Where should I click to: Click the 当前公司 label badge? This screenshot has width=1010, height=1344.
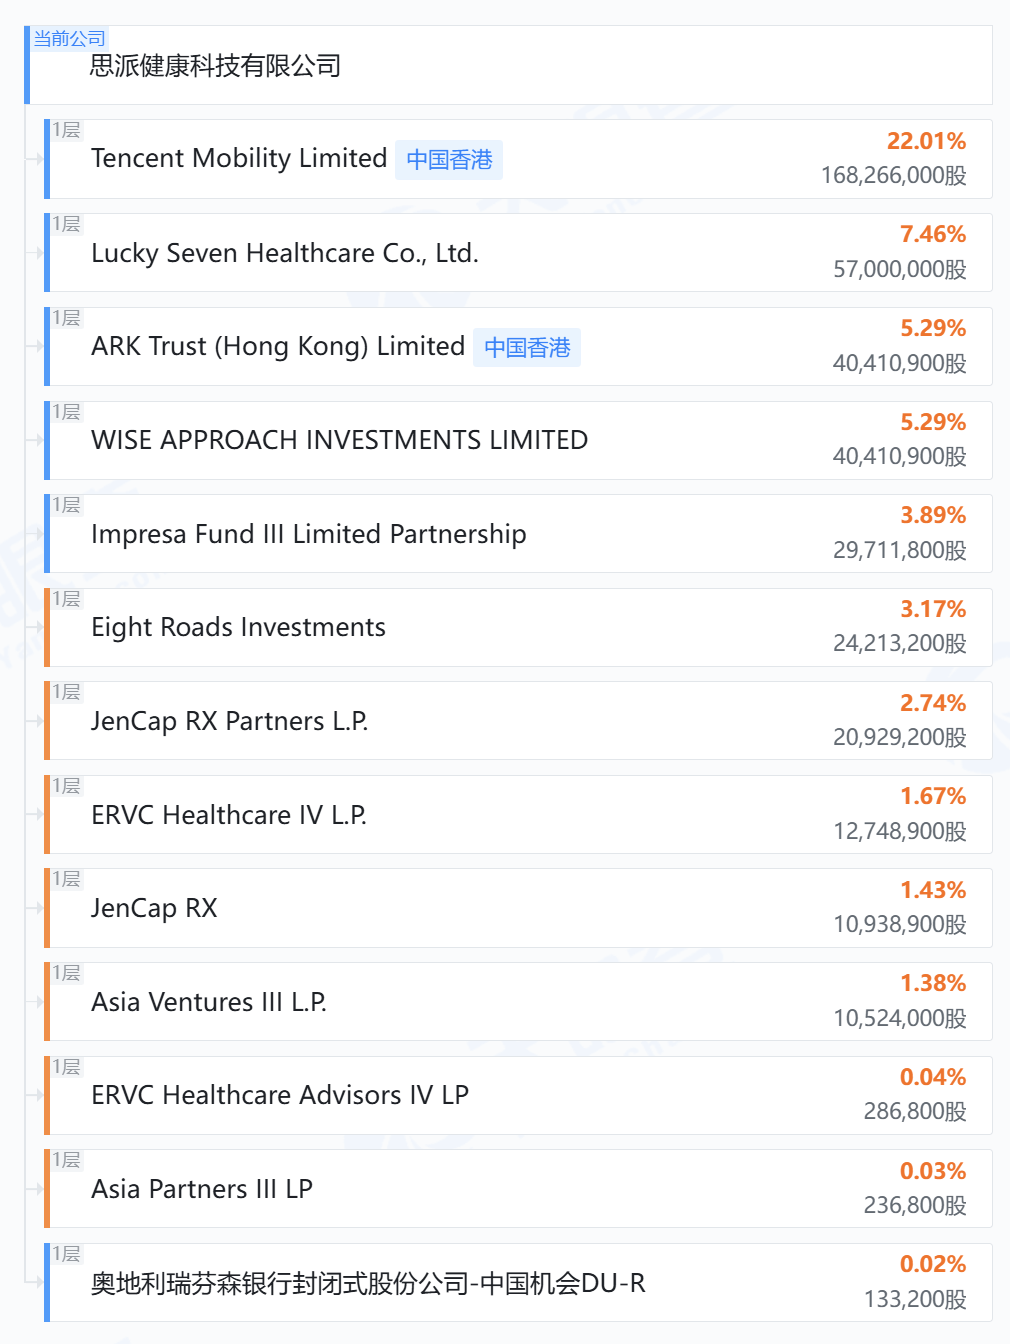(x=69, y=38)
